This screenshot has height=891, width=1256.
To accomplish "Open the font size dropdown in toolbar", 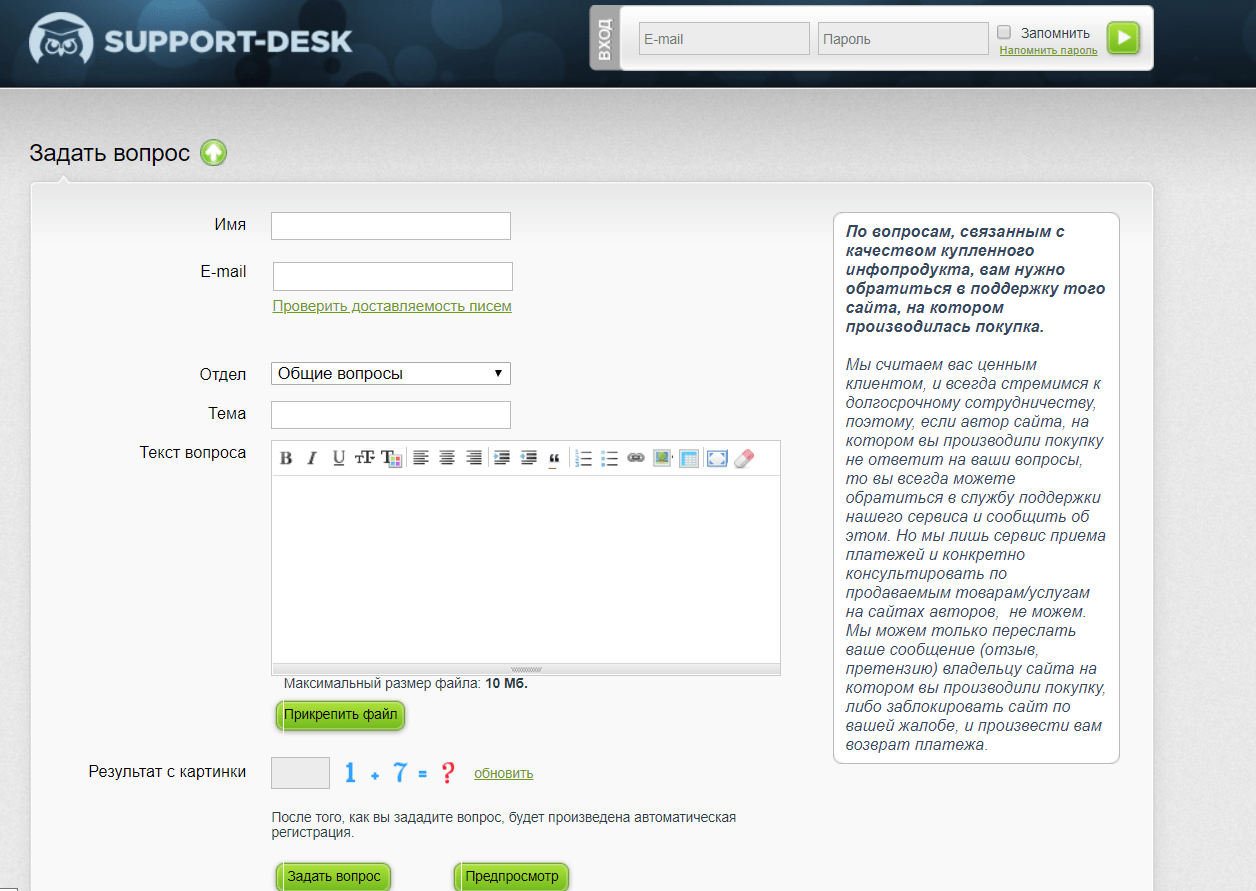I will [365, 458].
